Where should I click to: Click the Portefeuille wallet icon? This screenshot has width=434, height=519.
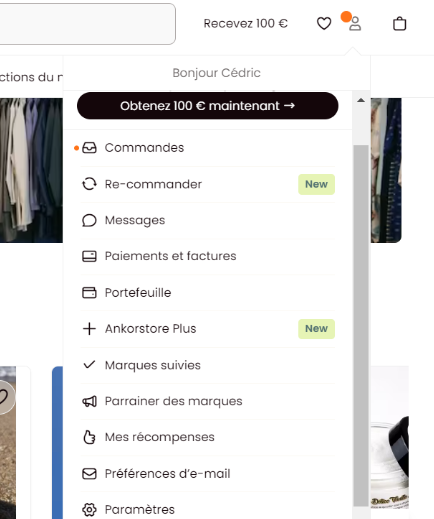click(89, 293)
